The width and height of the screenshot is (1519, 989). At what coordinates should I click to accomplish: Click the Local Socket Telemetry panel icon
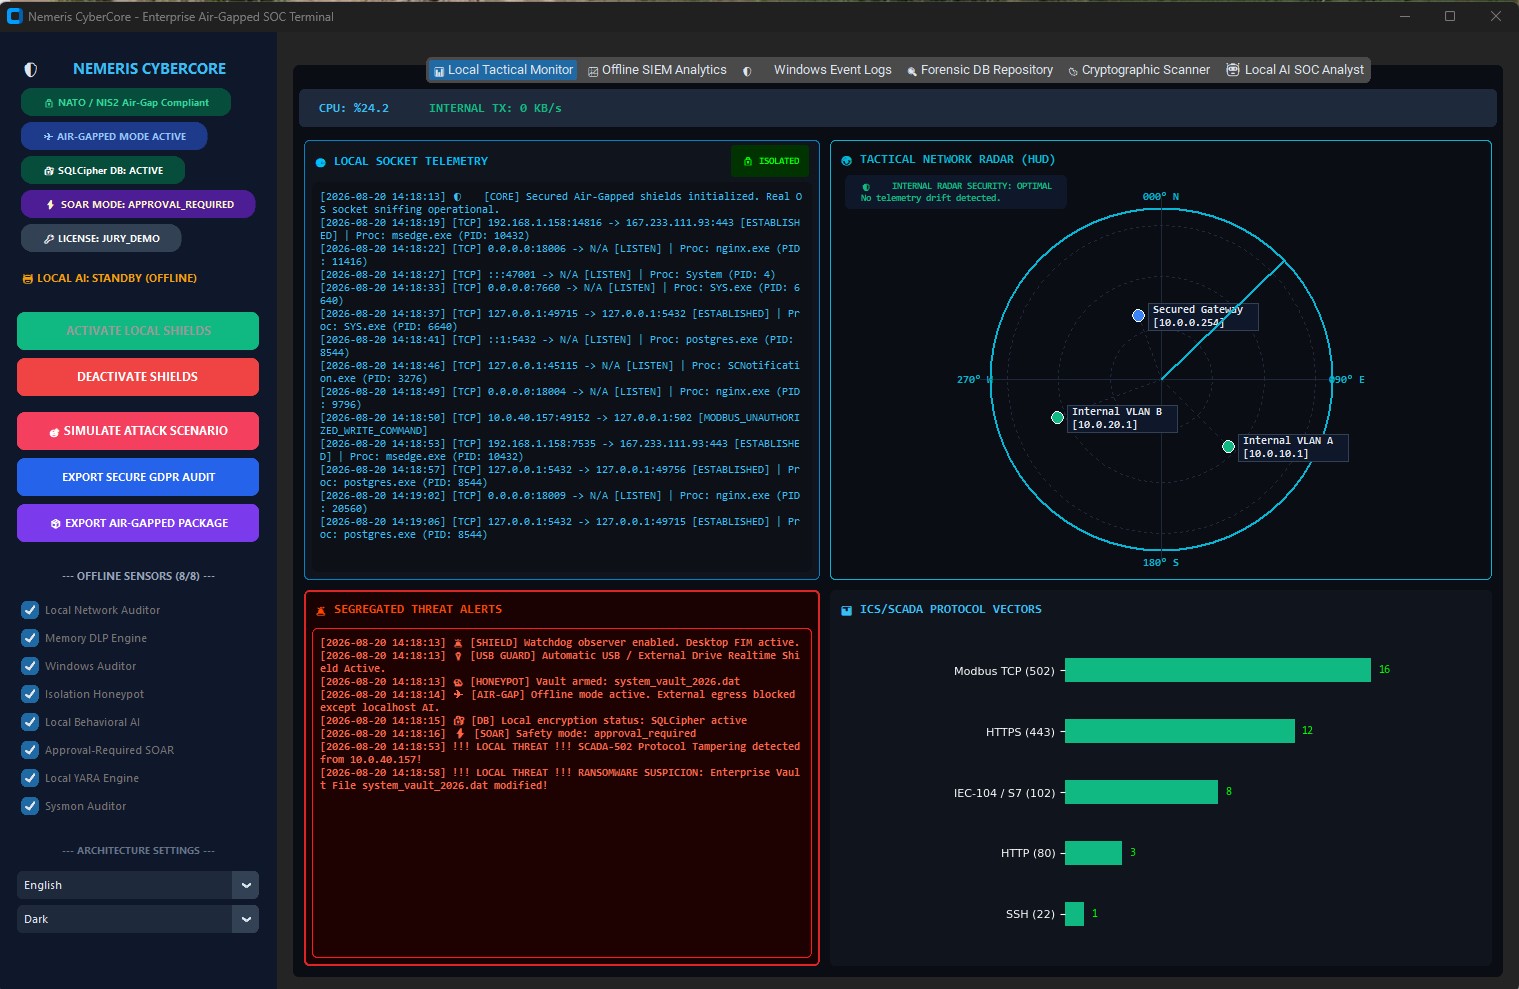(x=321, y=162)
